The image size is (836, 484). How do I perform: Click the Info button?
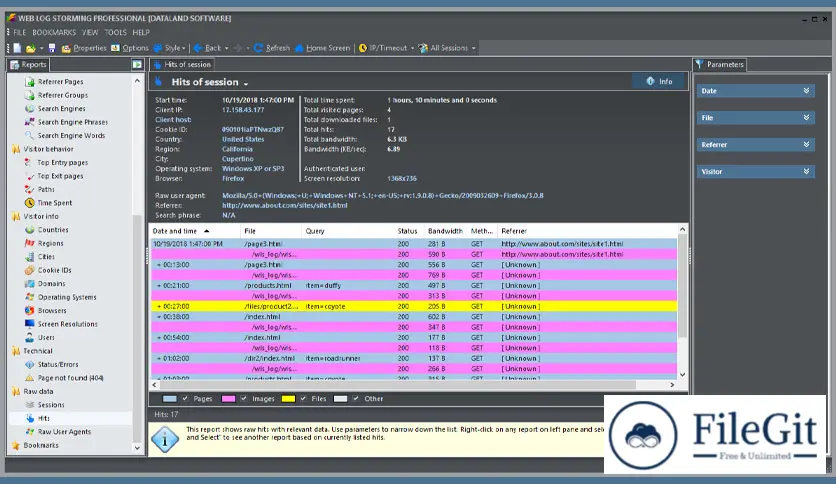point(660,82)
